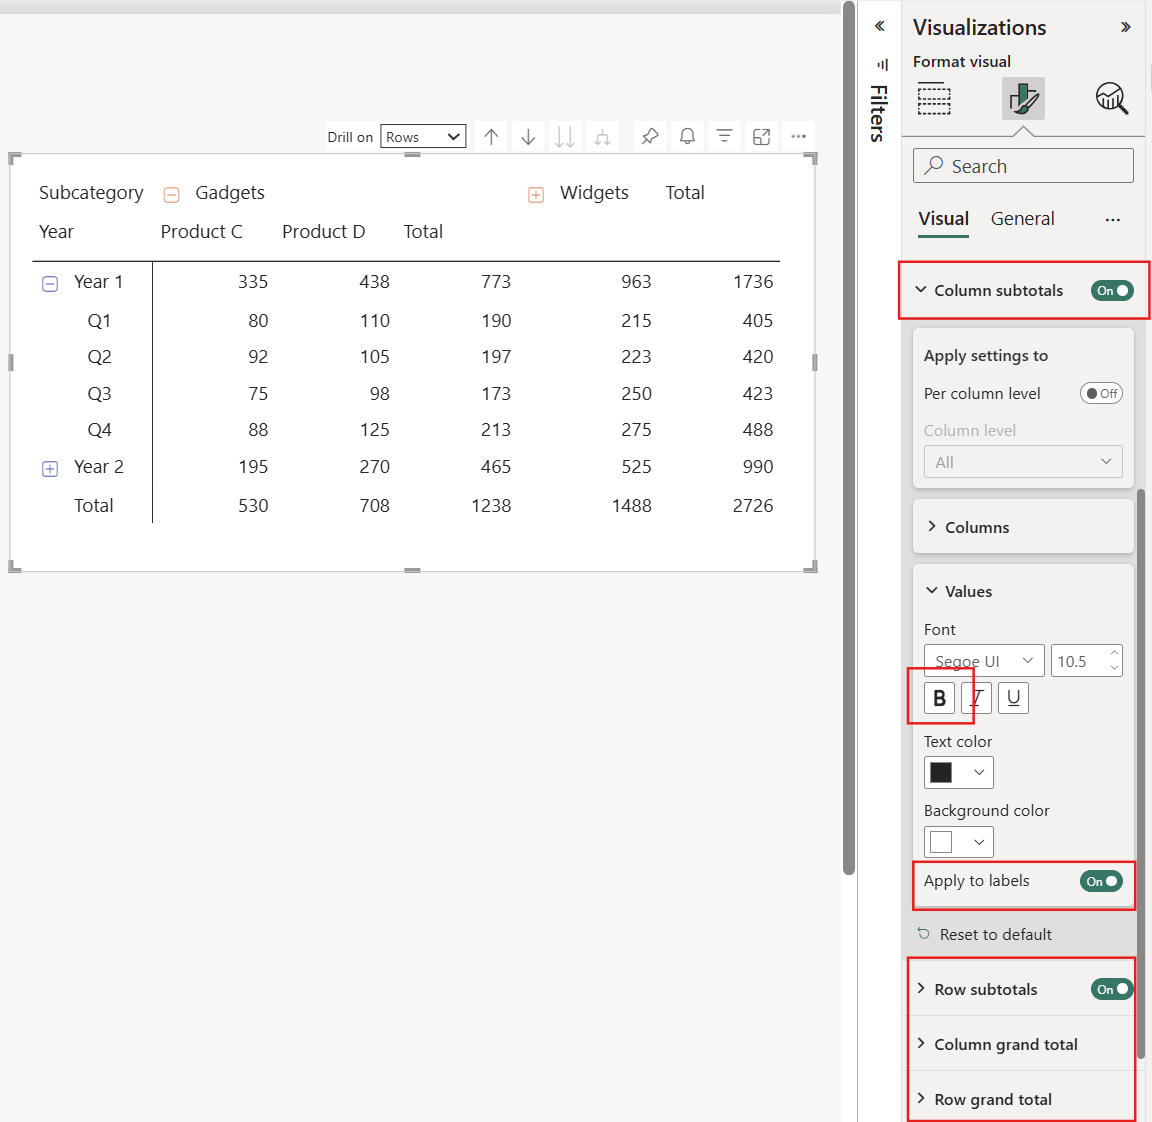The width and height of the screenshot is (1152, 1122).
Task: Click the Total row label
Action: point(93,506)
